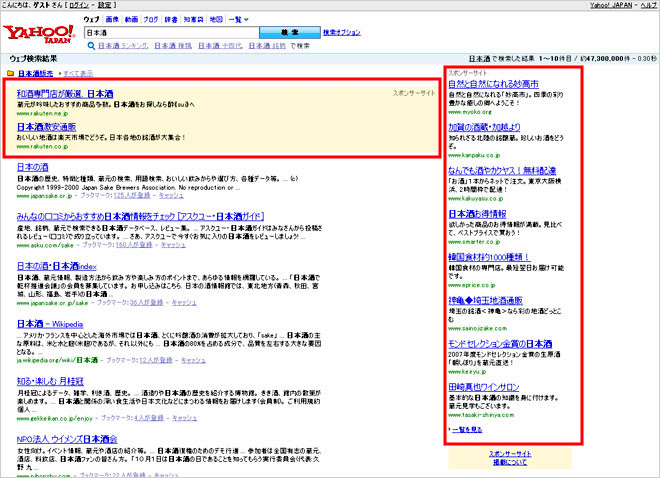Viewport: 660px width, 478px height.
Task: Click the blue 検索 button
Action: 290,32
